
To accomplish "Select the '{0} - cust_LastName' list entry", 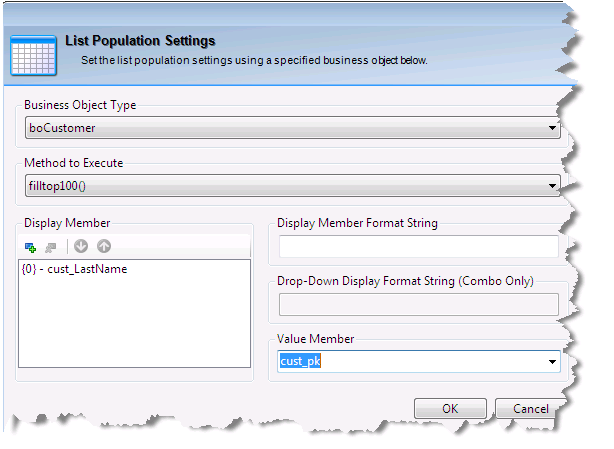I will click(x=75, y=269).
